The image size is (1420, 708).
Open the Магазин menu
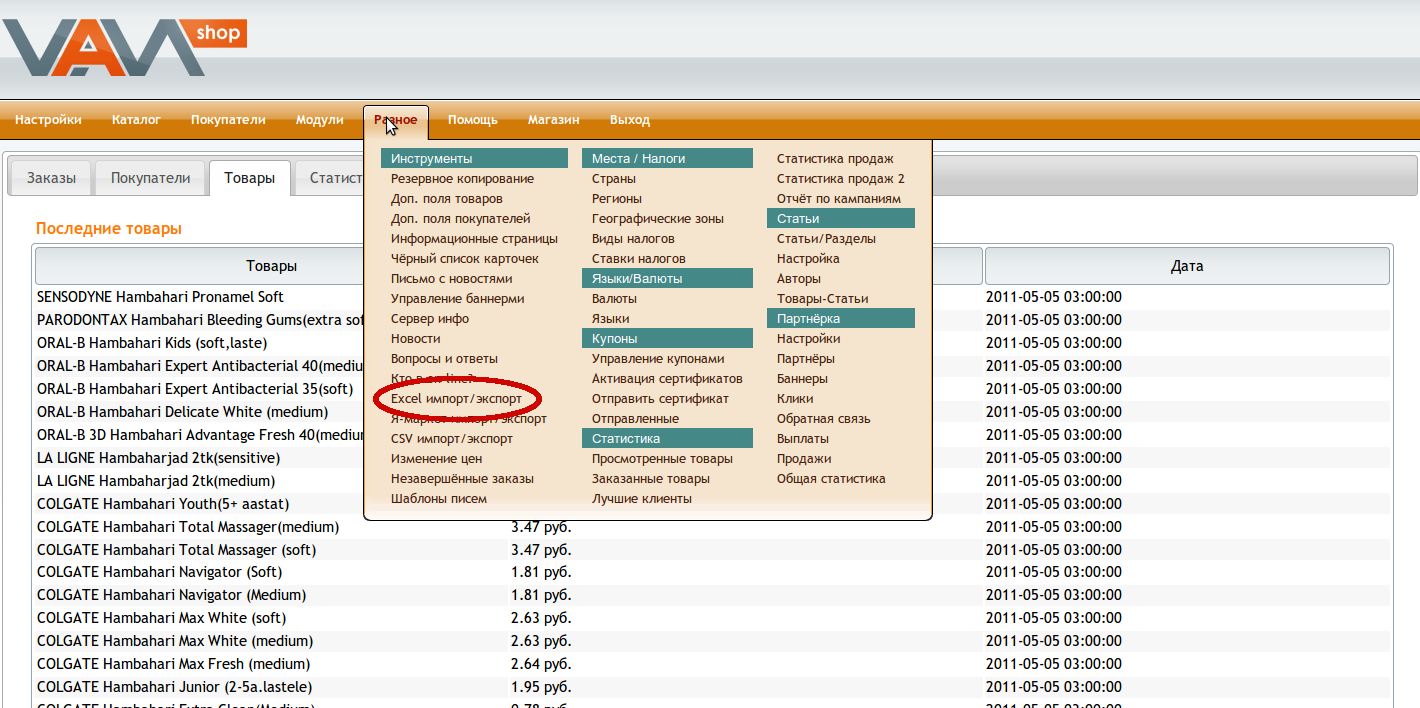tap(553, 120)
